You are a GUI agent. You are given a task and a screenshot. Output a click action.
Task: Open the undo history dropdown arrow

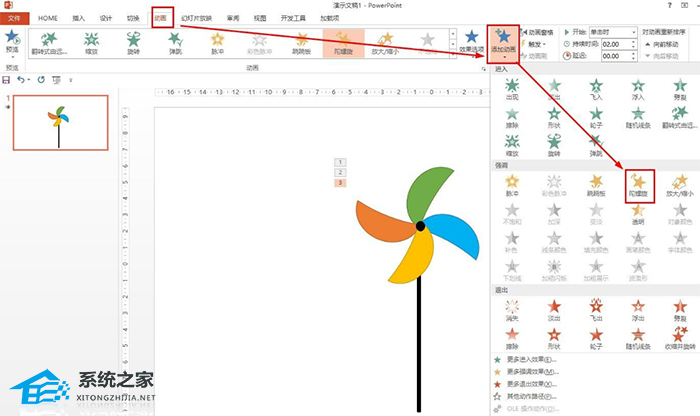[x=29, y=80]
